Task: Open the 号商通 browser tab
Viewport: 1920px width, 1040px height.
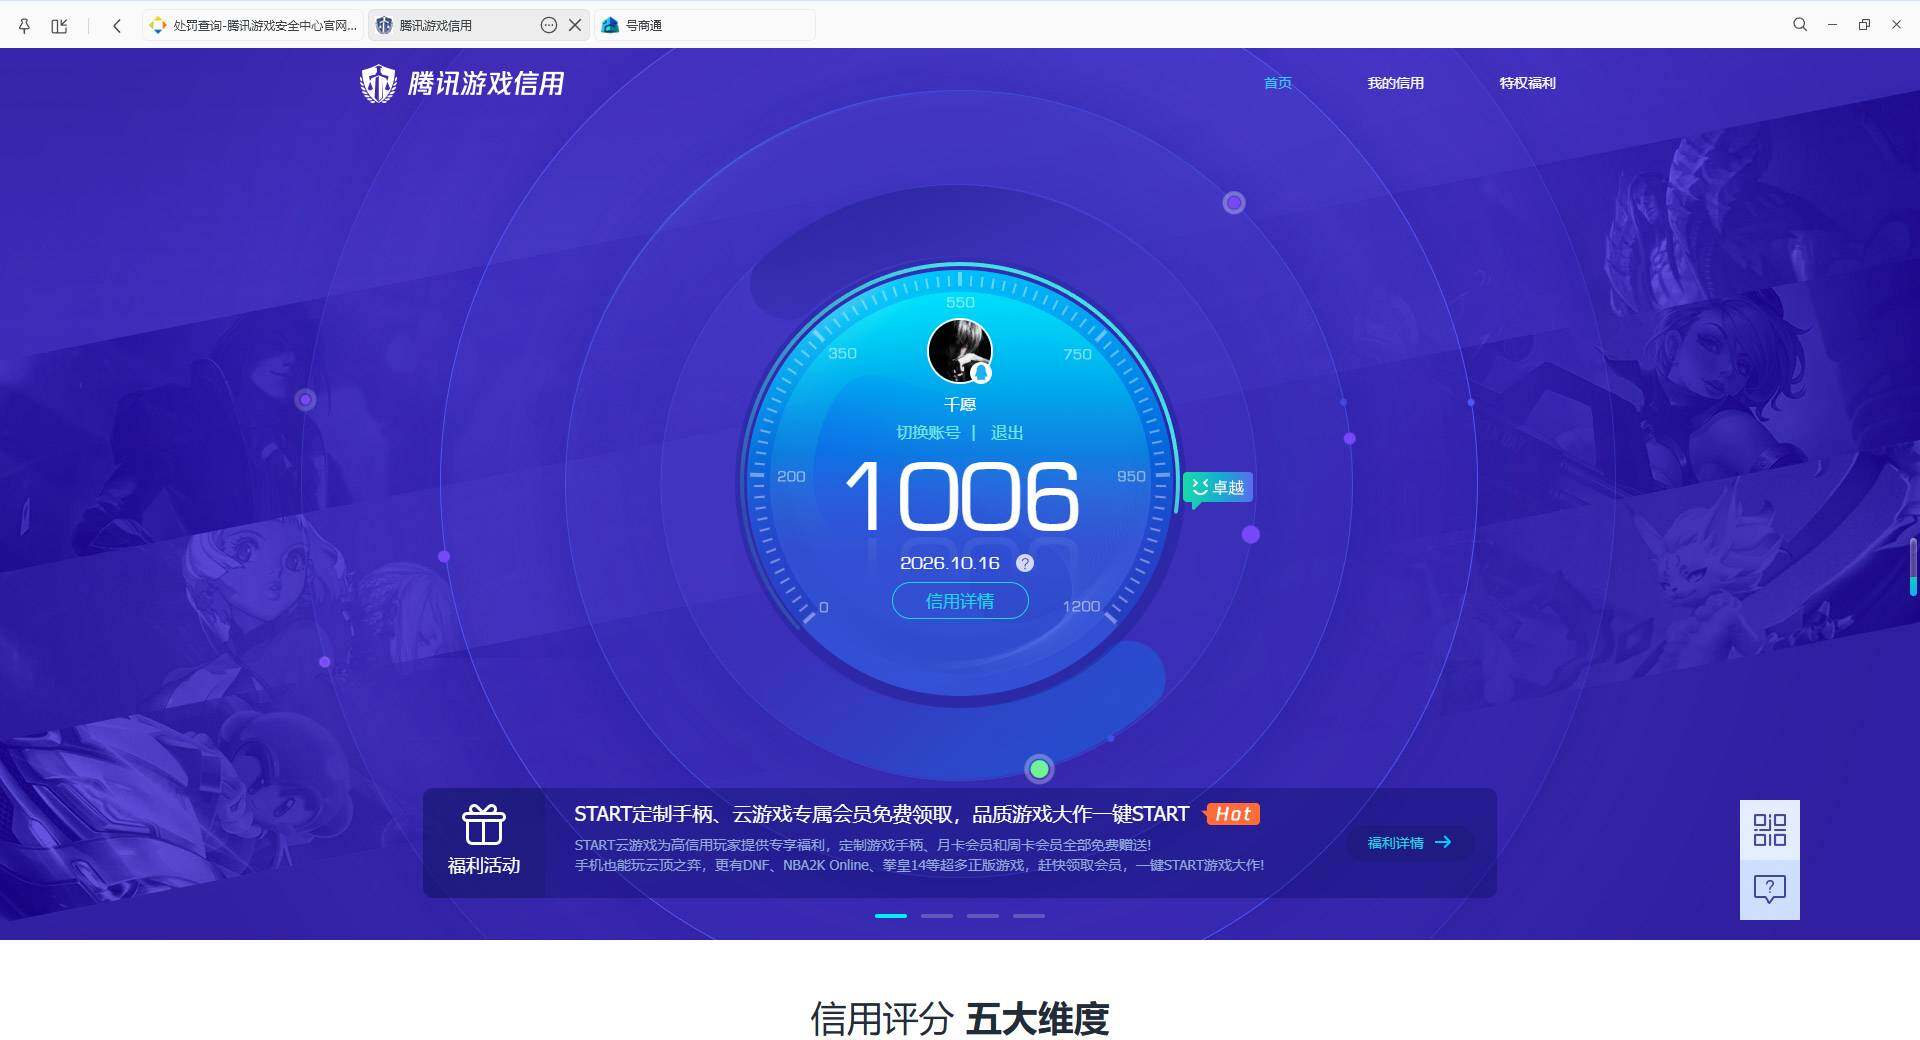Action: pyautogui.click(x=705, y=25)
